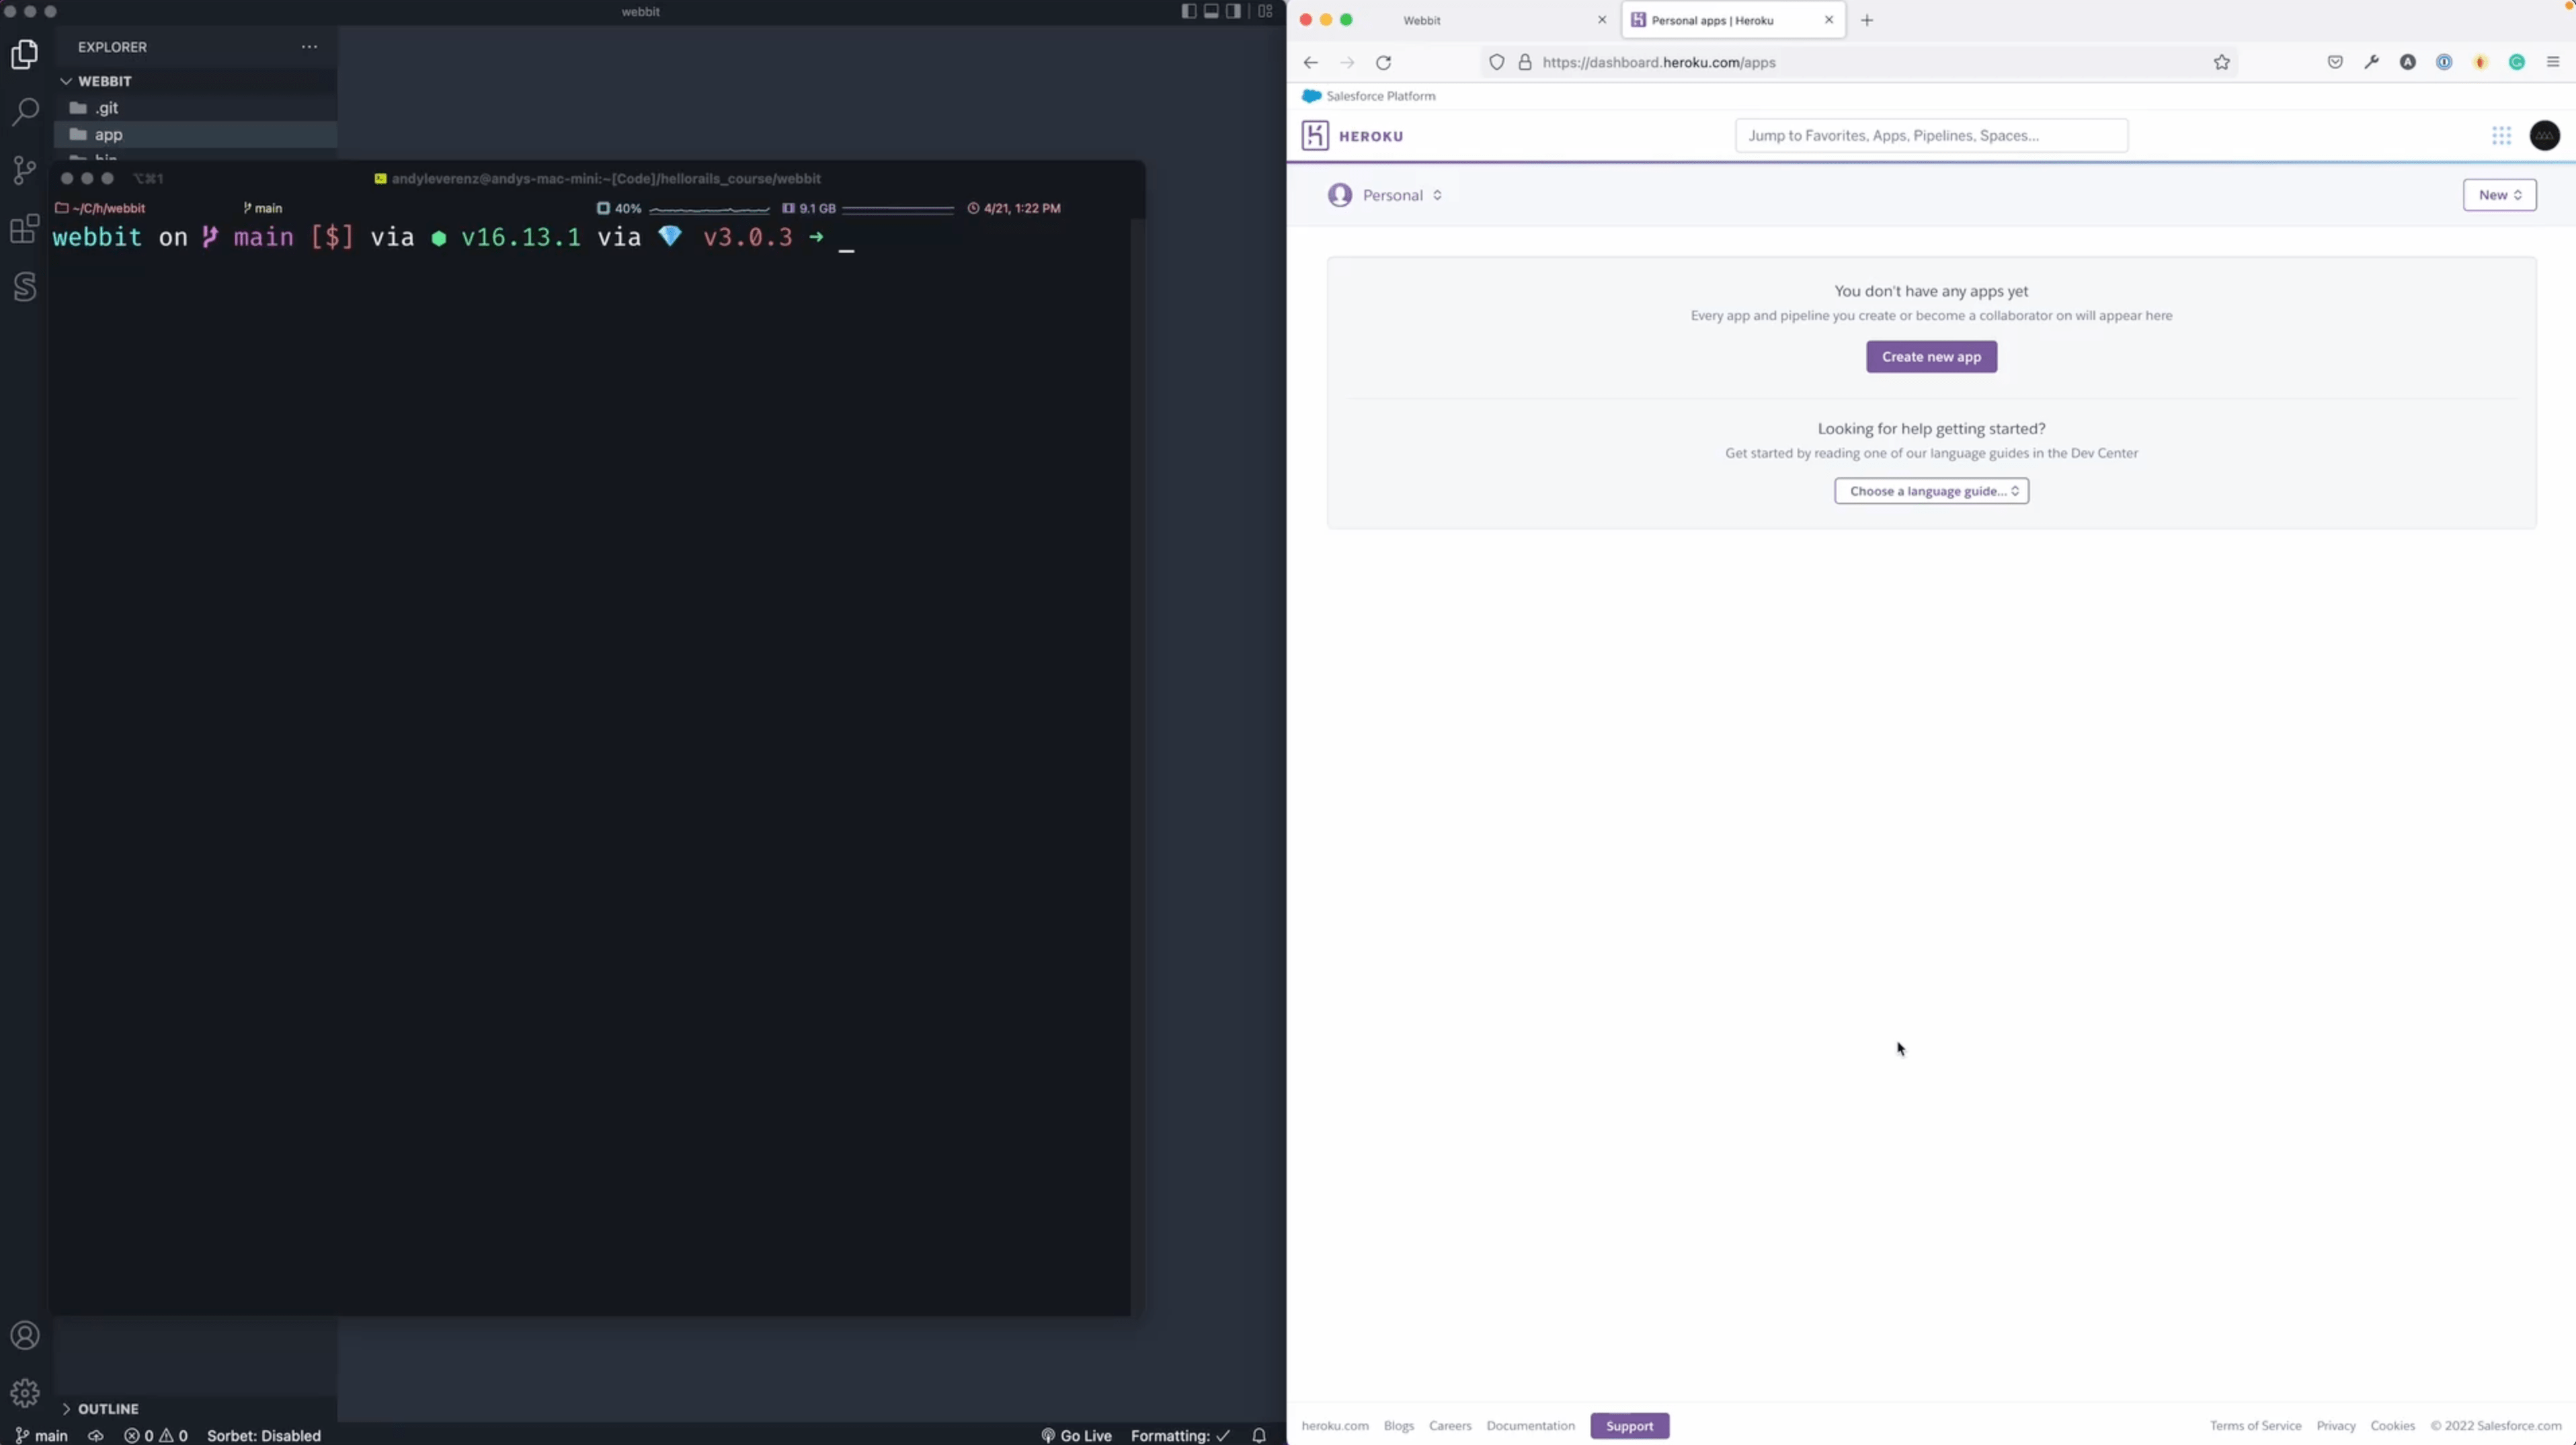Open the wrench devtools icon in toolbar

point(2371,62)
